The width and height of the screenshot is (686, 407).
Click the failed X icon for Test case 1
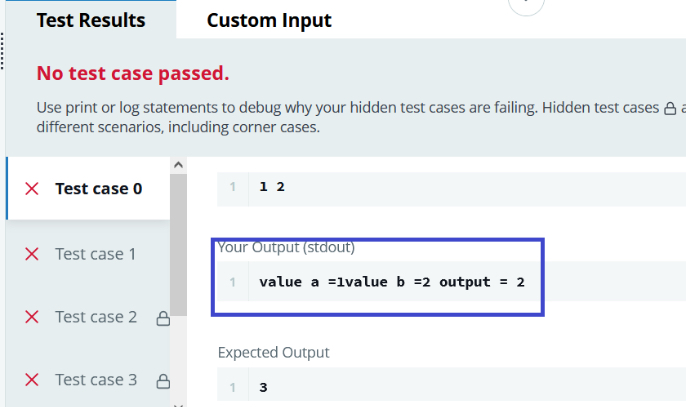(32, 254)
